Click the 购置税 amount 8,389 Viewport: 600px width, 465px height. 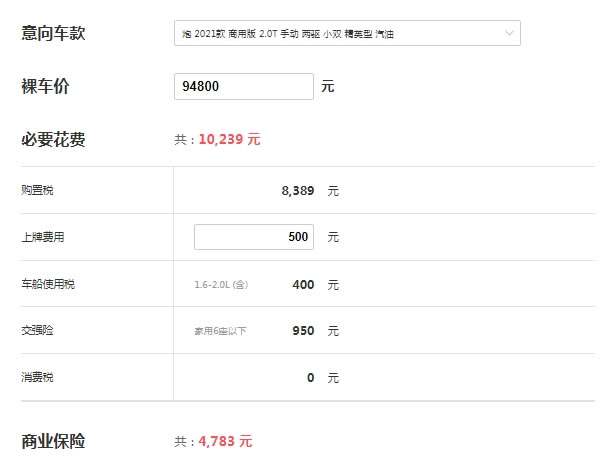[298, 191]
